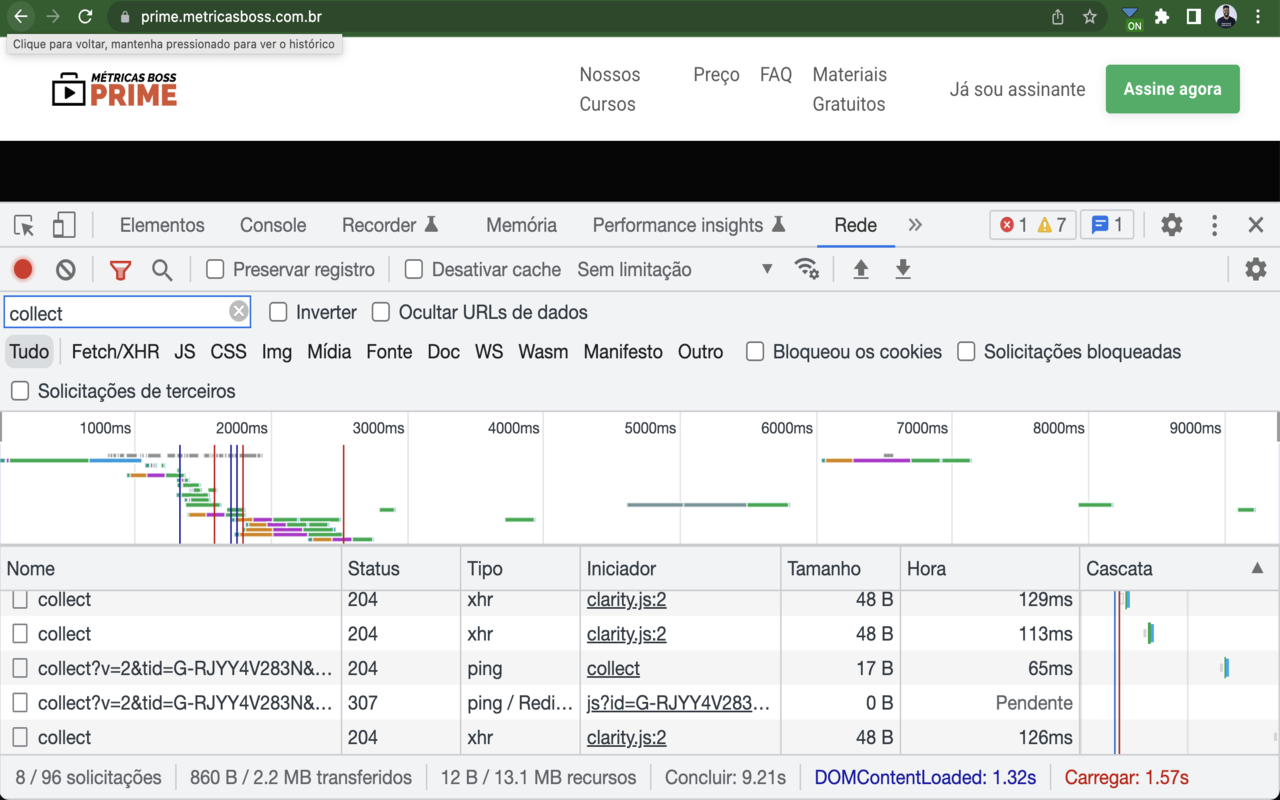
Task: Switch to the Console tab
Action: (x=272, y=225)
